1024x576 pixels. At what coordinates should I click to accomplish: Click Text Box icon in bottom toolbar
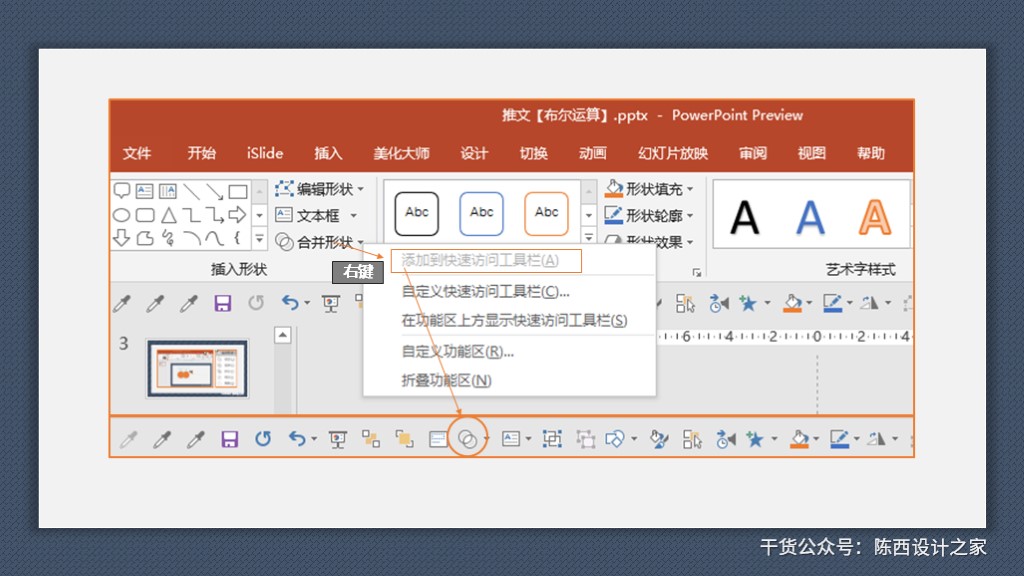click(x=511, y=439)
